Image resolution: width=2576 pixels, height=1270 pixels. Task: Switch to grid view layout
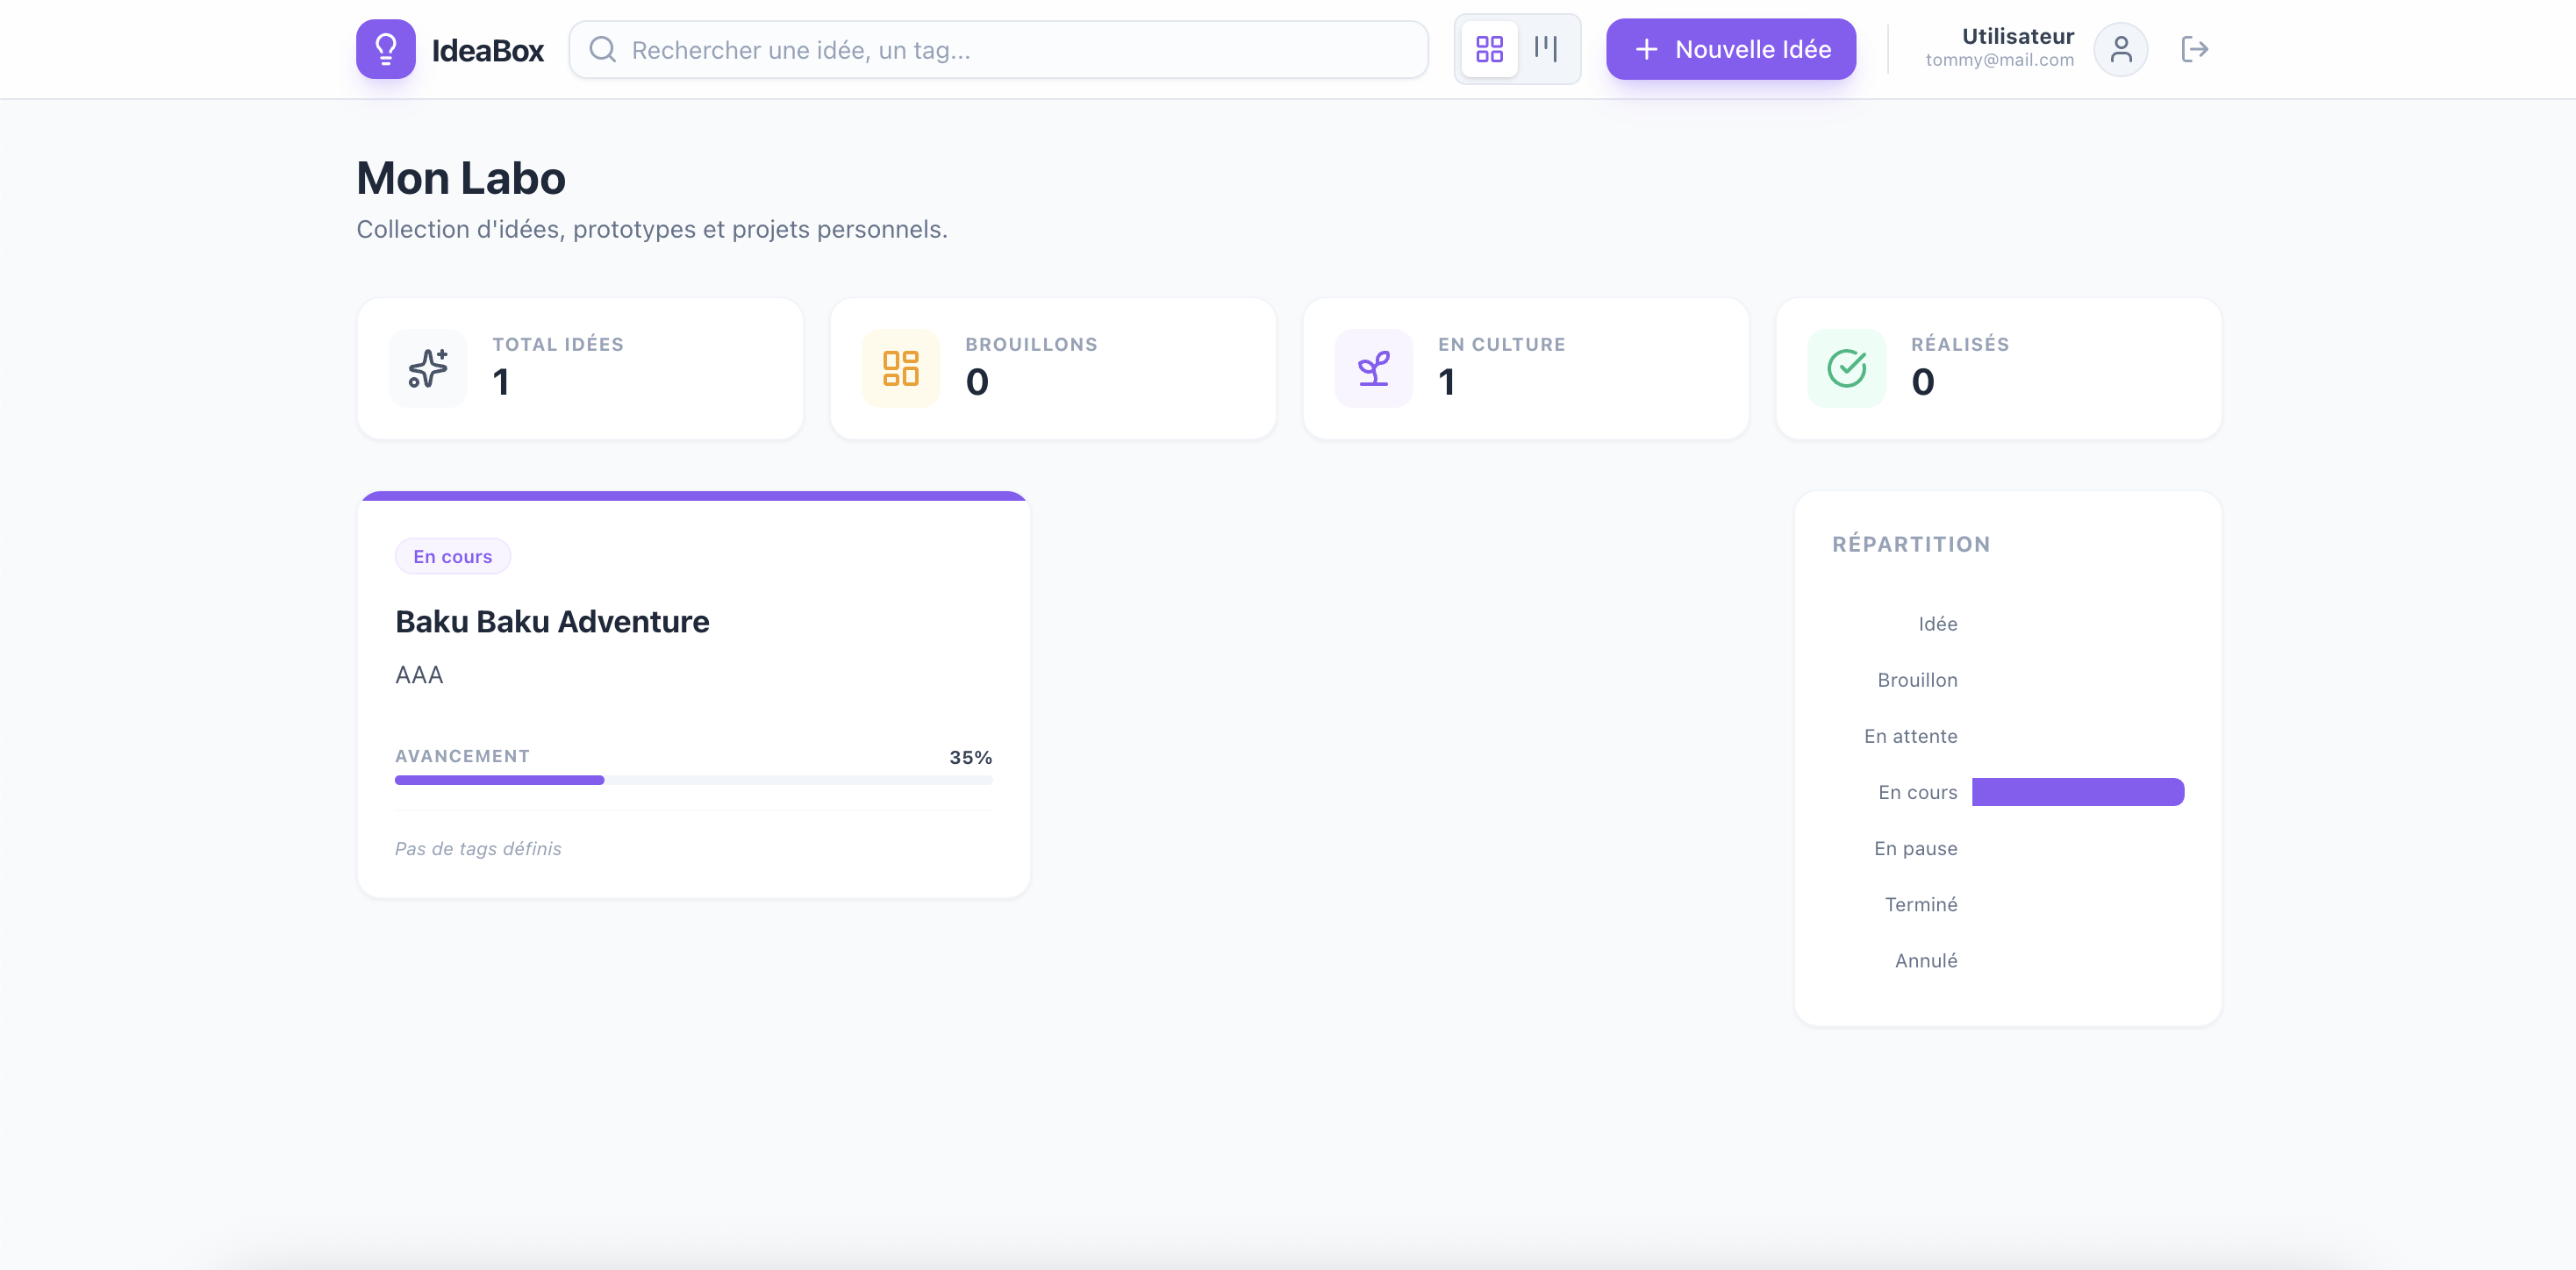[x=1489, y=49]
